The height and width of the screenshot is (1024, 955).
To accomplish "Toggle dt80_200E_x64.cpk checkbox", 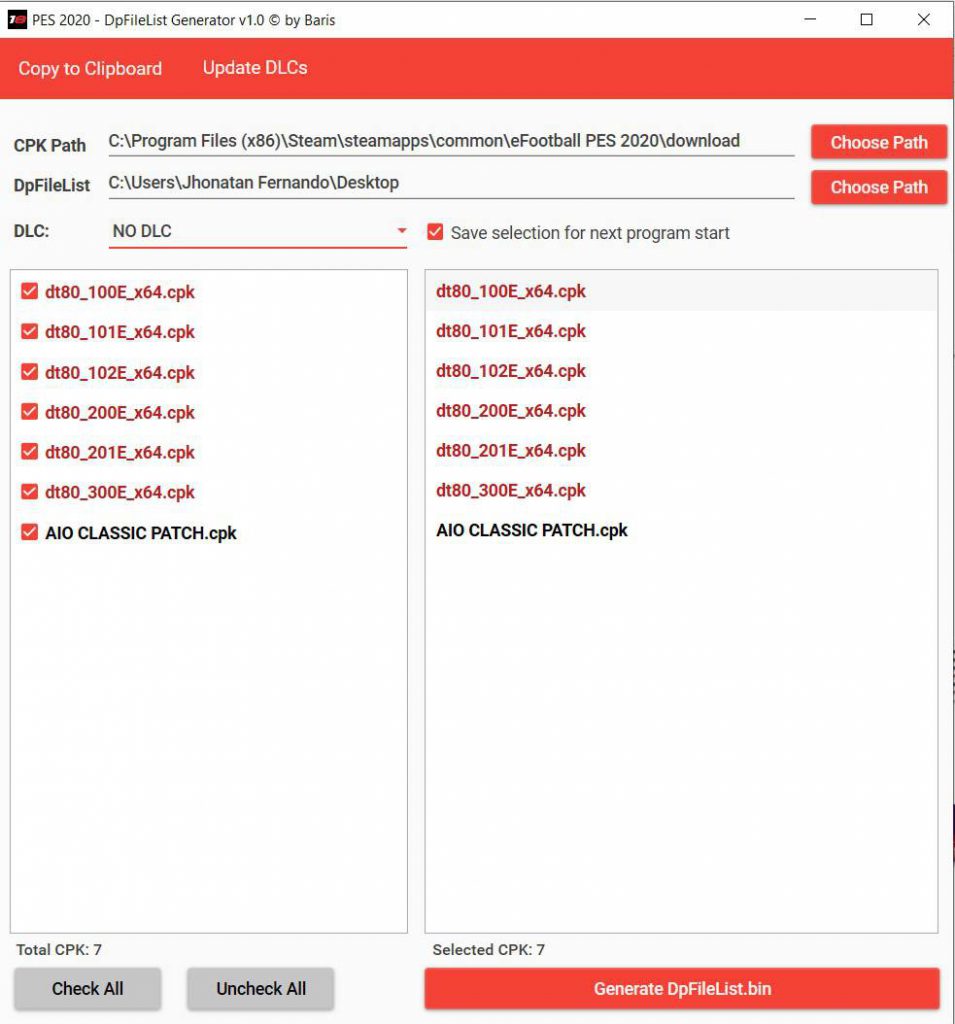I will pos(29,412).
